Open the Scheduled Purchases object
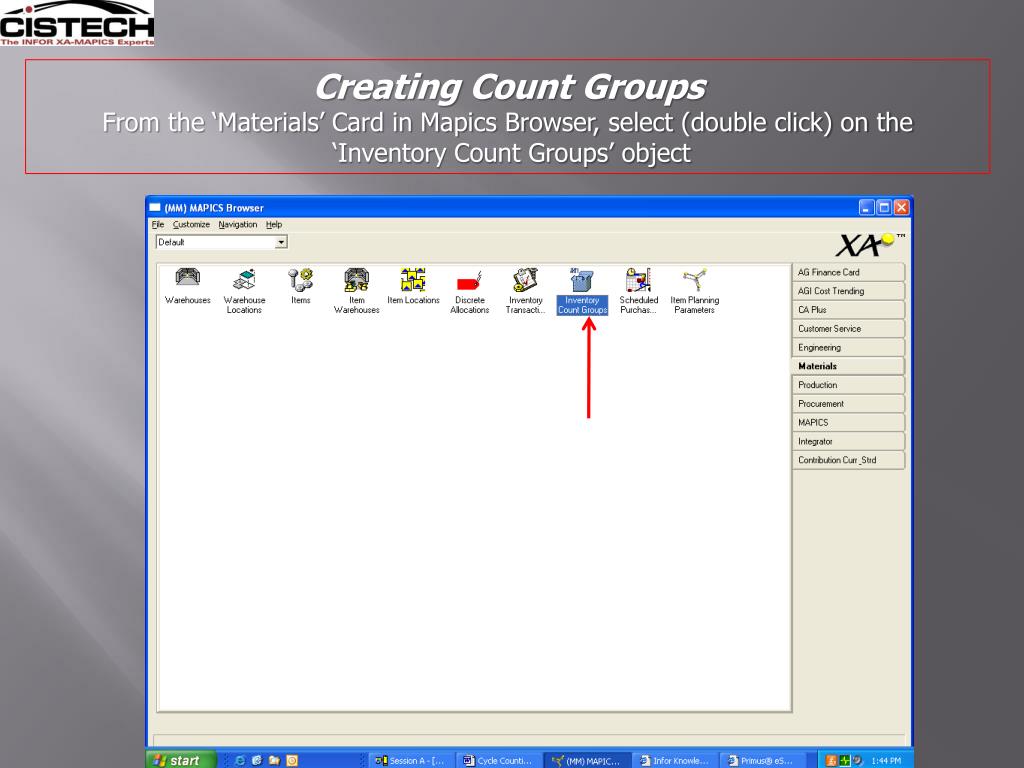This screenshot has height=768, width=1024. [x=639, y=291]
